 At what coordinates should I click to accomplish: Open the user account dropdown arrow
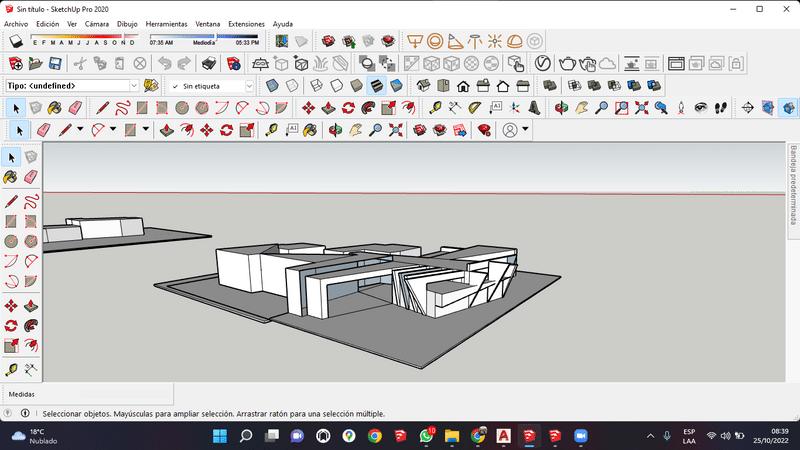(x=525, y=130)
